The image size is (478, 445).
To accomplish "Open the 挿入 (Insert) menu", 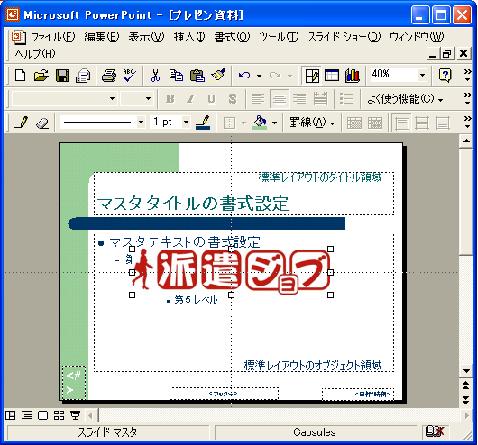I will (189, 37).
